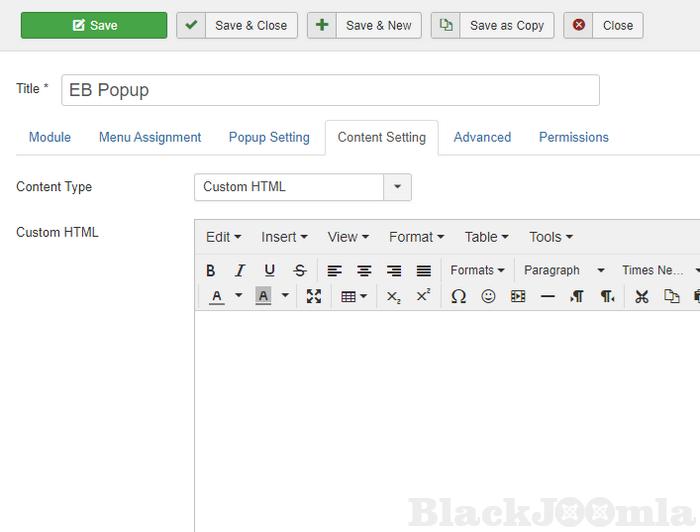Open the Formats dropdown
Image resolution: width=700 pixels, height=532 pixels.
point(477,270)
